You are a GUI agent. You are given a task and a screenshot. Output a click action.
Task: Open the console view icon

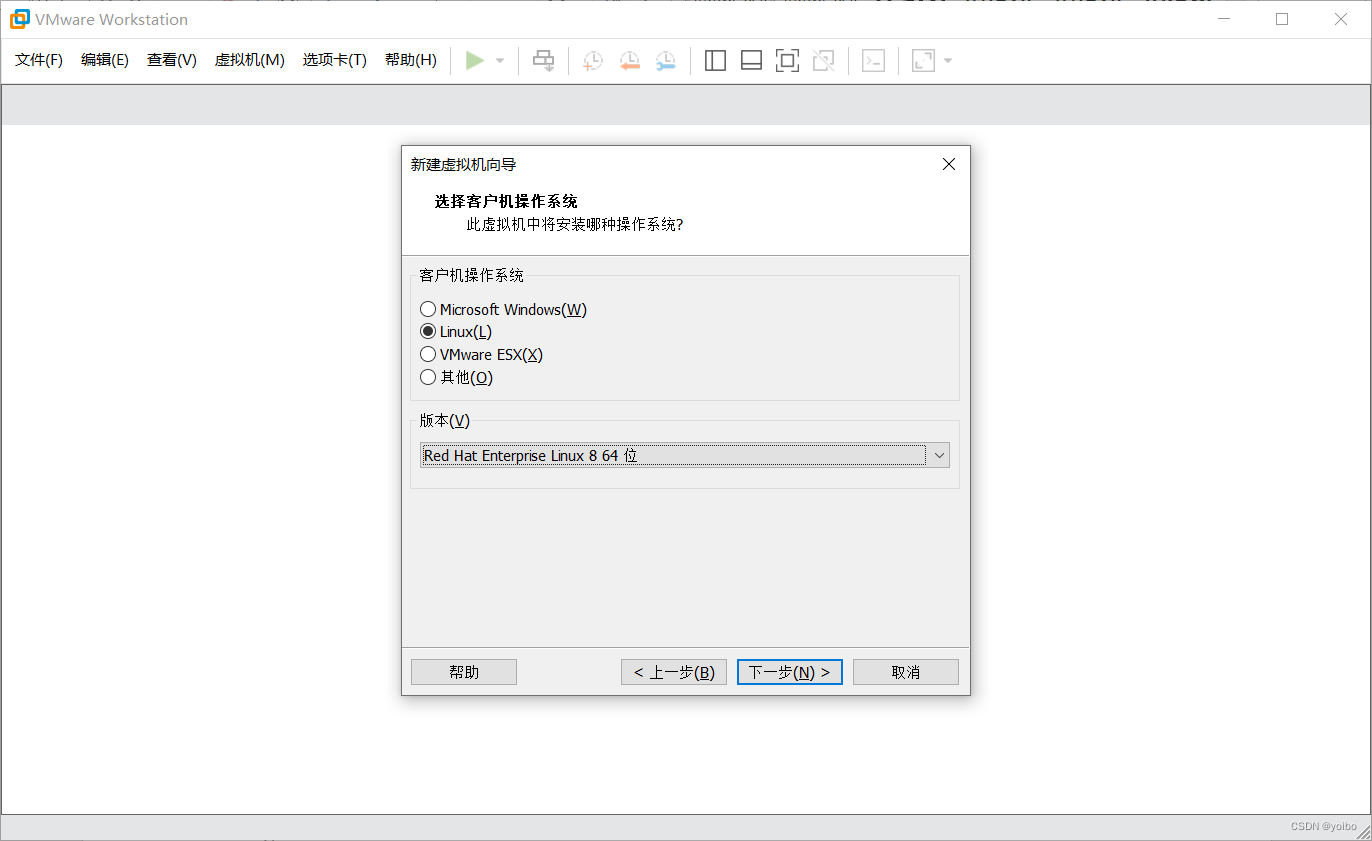873,61
